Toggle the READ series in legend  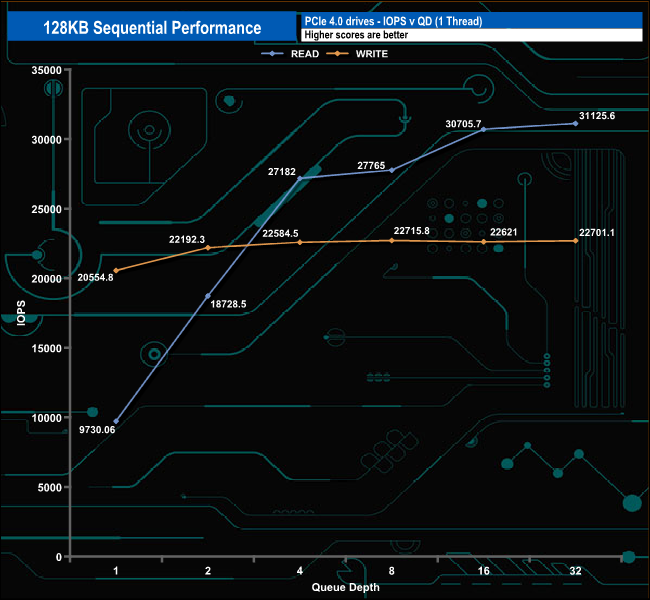[x=298, y=54]
